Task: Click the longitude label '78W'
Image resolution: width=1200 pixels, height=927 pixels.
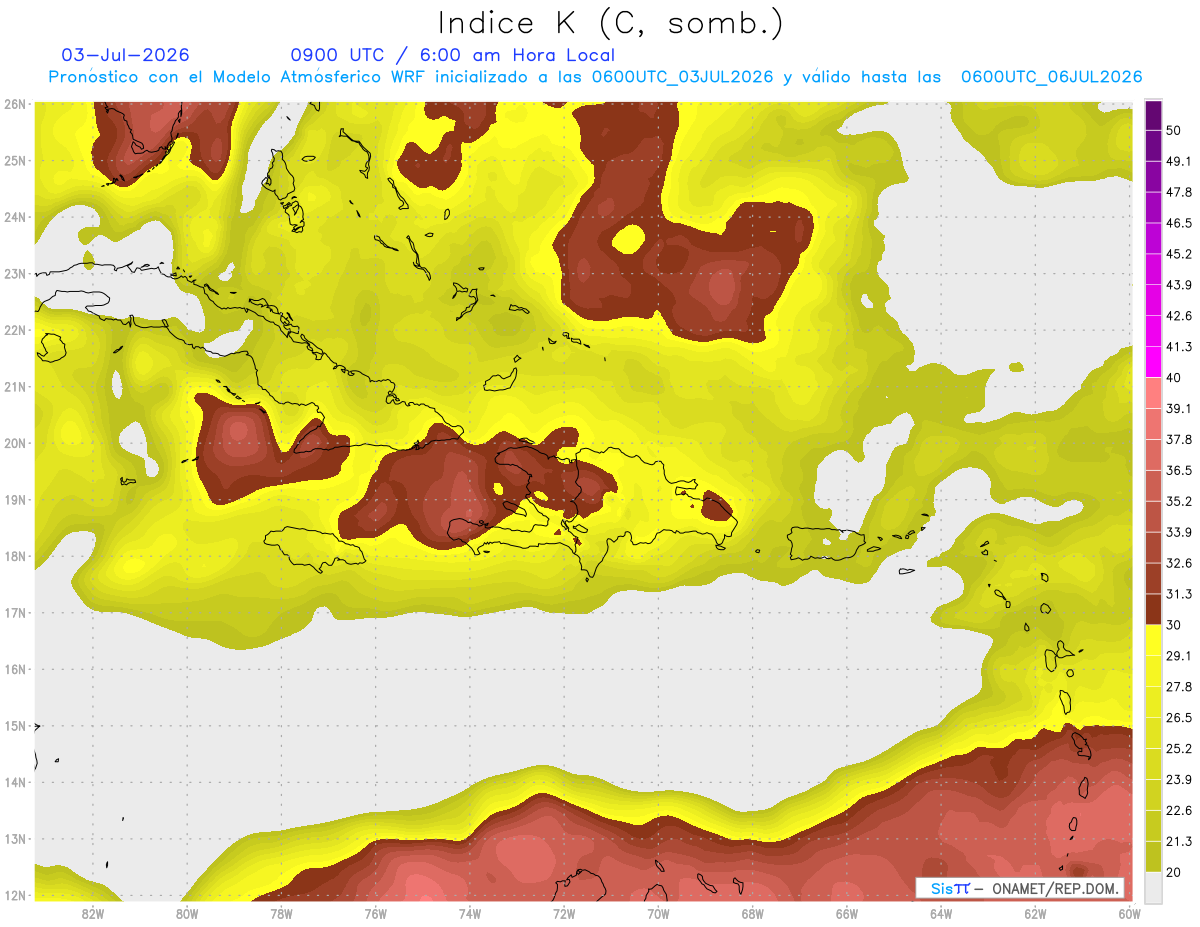Action: [281, 913]
